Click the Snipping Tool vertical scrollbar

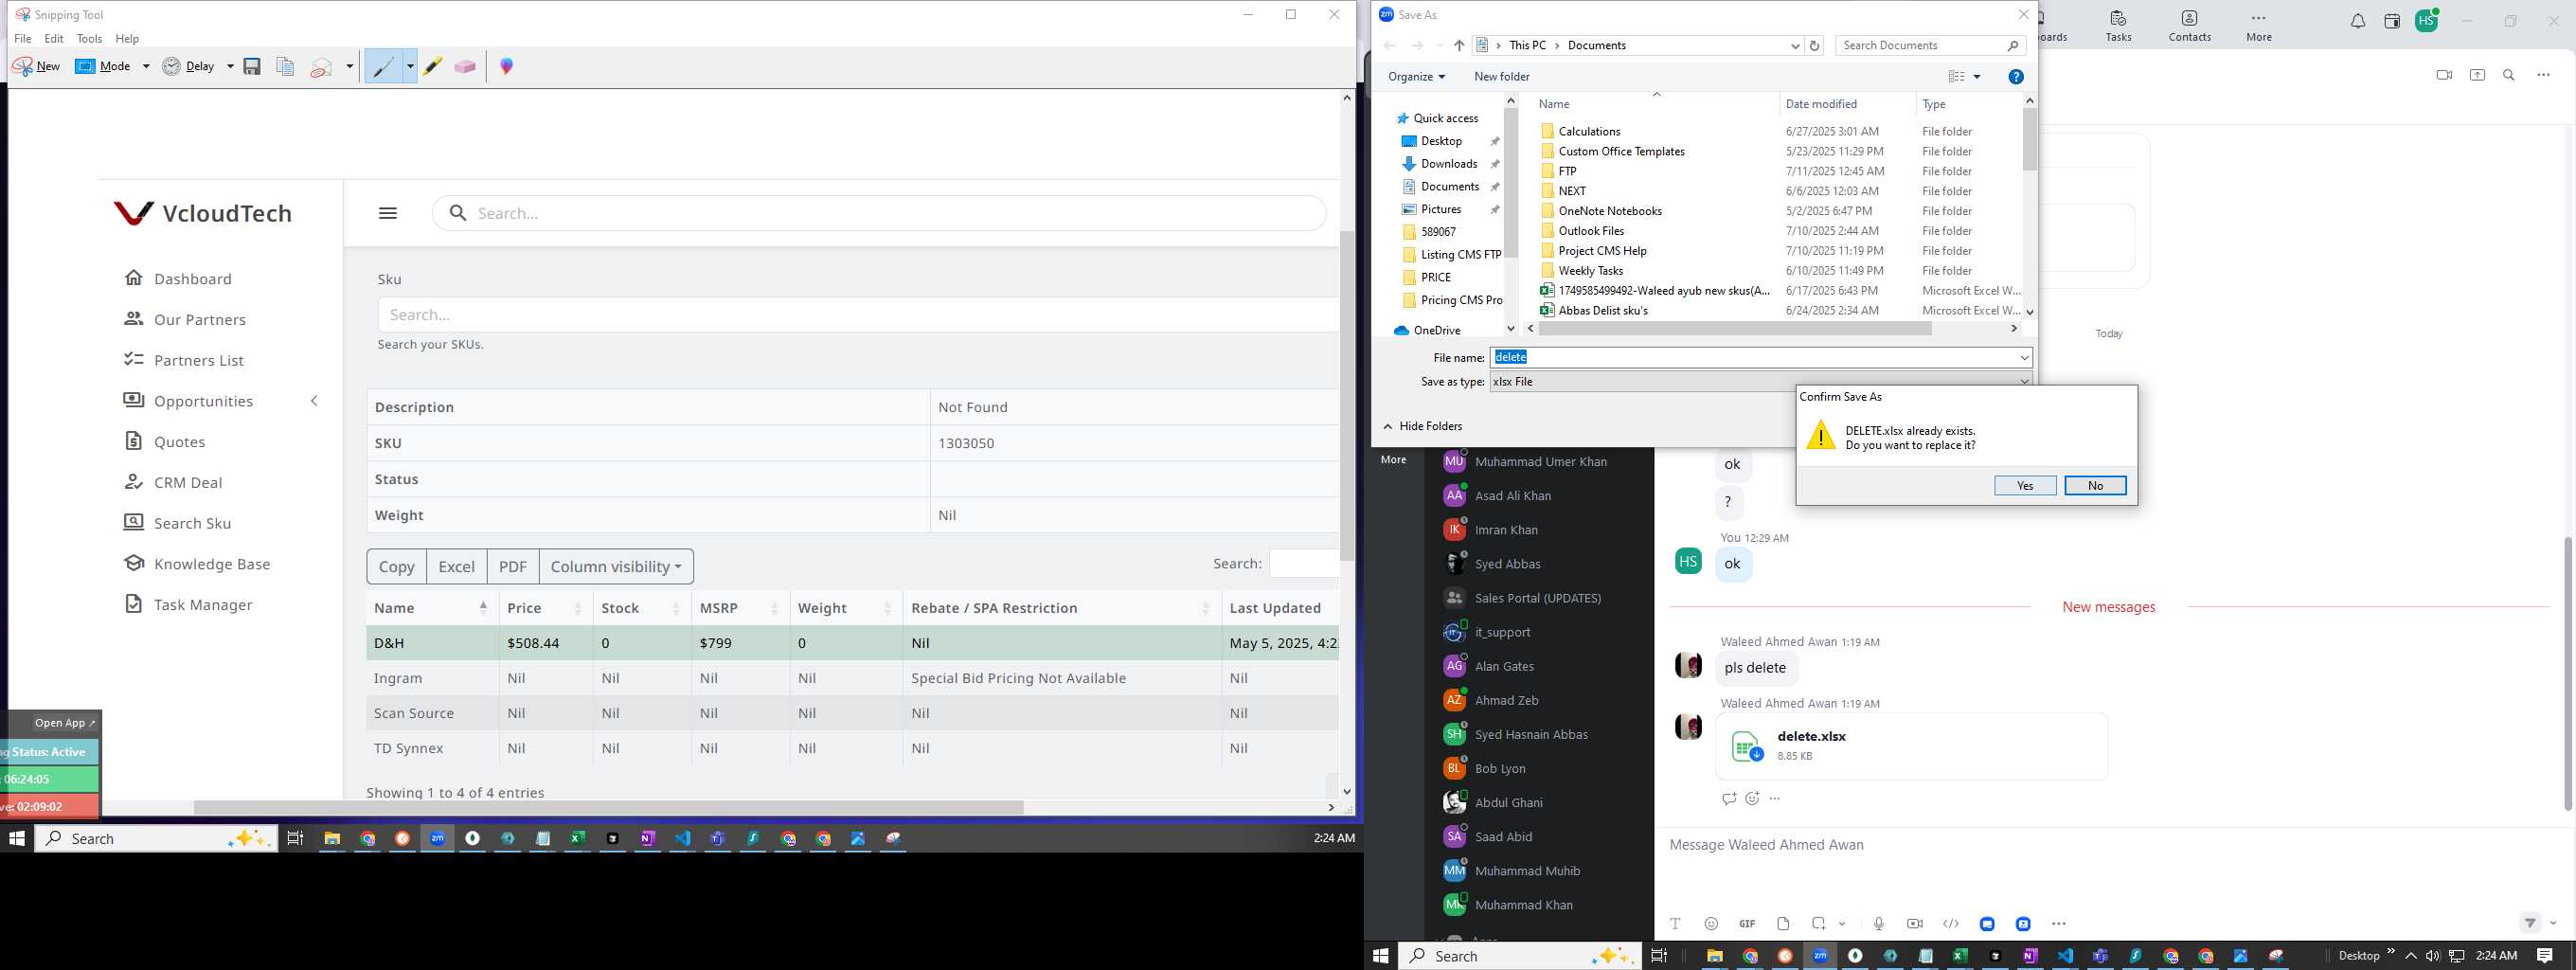(x=1347, y=395)
